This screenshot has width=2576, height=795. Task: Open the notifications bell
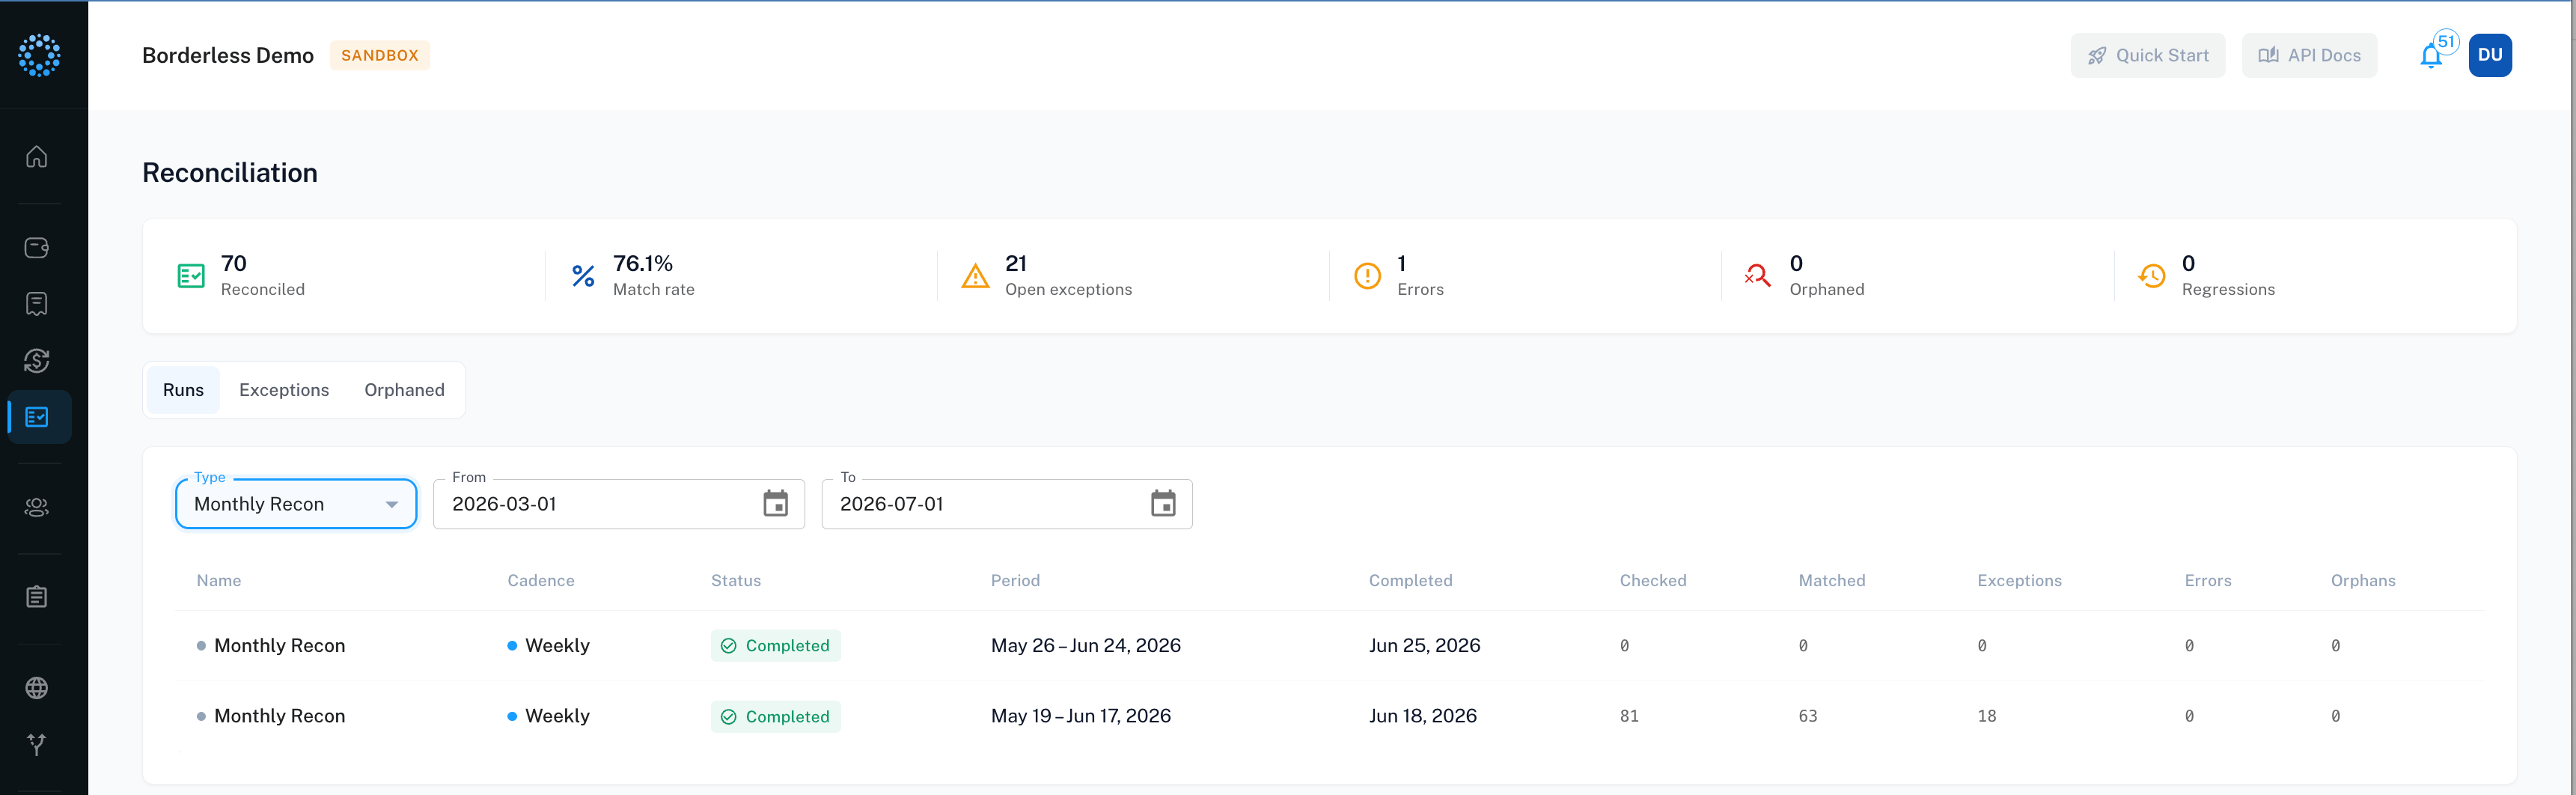coord(2431,56)
